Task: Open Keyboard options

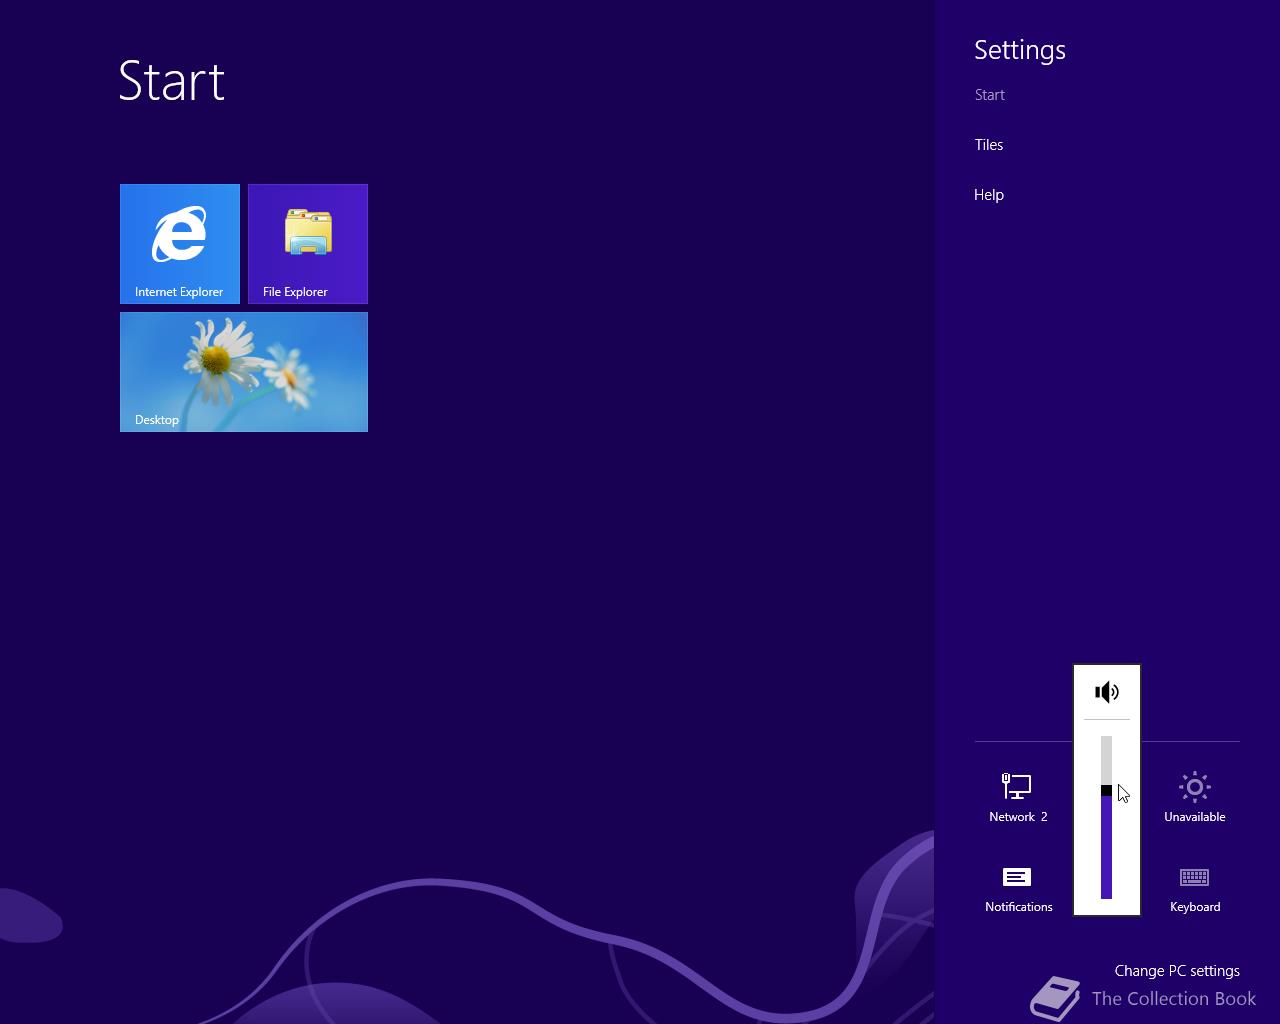Action: [1195, 888]
